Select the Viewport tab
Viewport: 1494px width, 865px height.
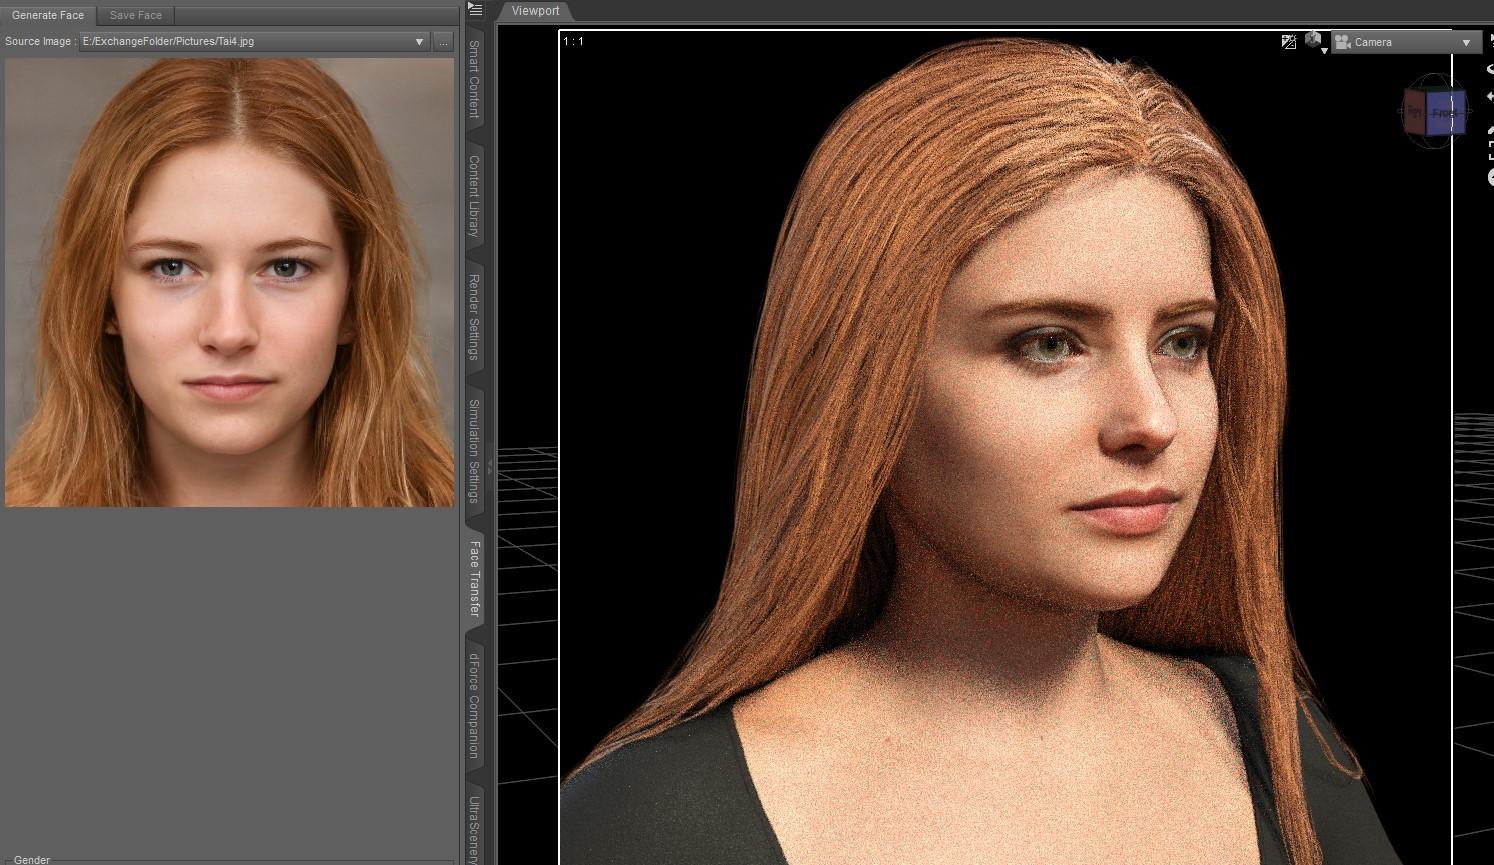pyautogui.click(x=535, y=11)
